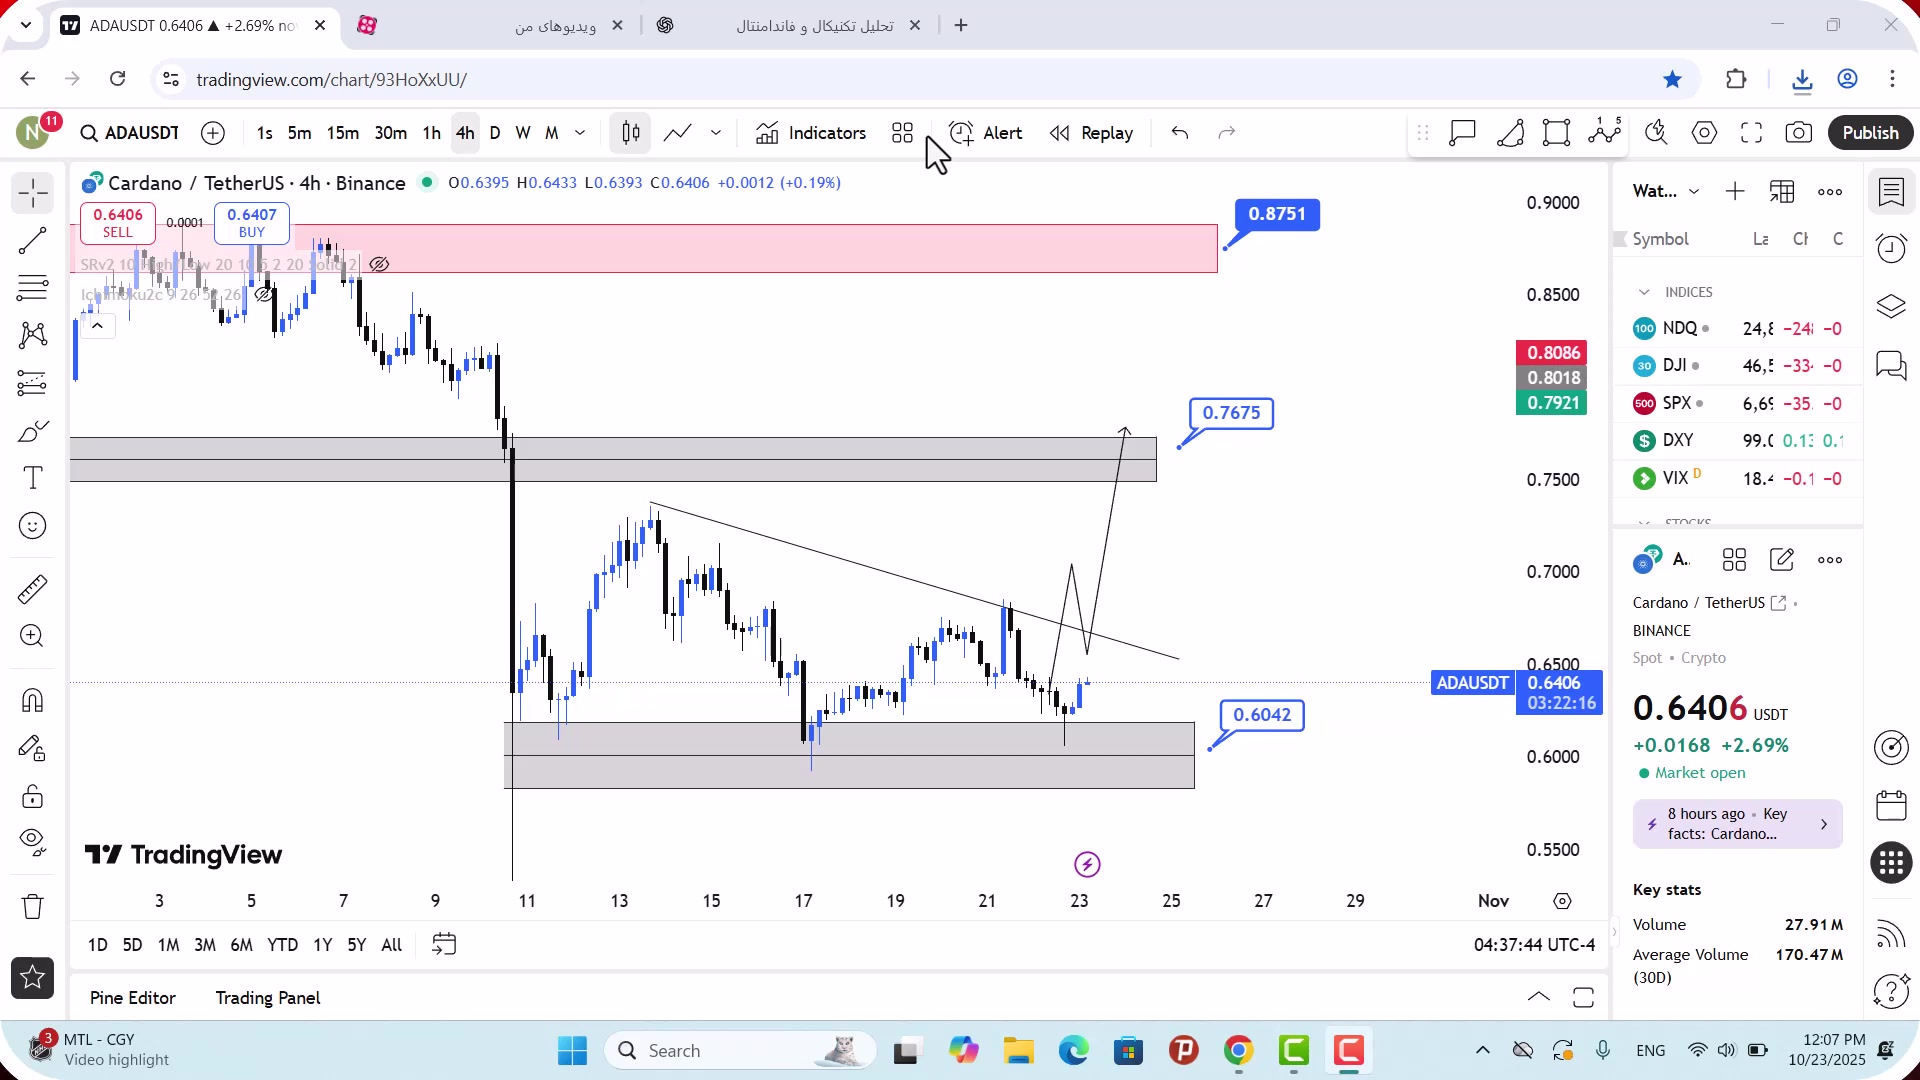Collapse the indicator legend arrow
The width and height of the screenshot is (1920, 1080).
pyautogui.click(x=97, y=326)
